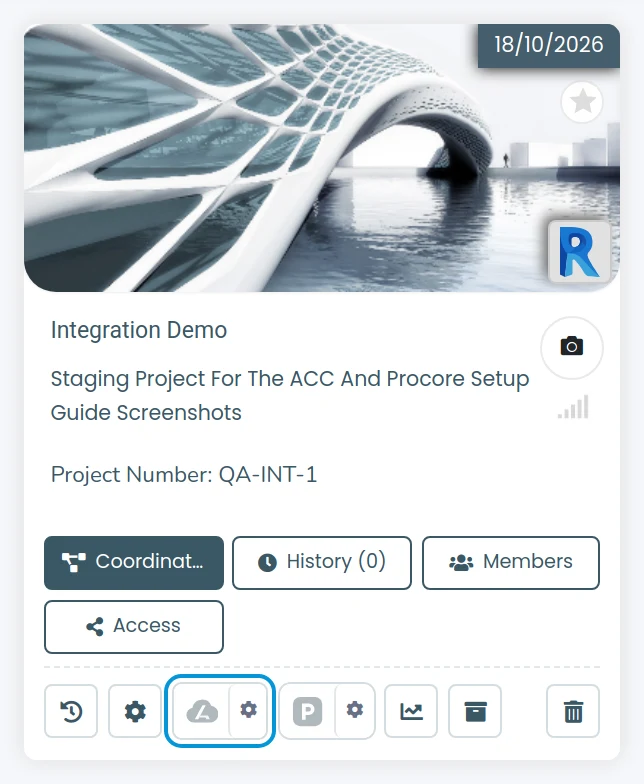644x784 pixels.
Task: Click the Staging Project description text
Action: click(290, 396)
